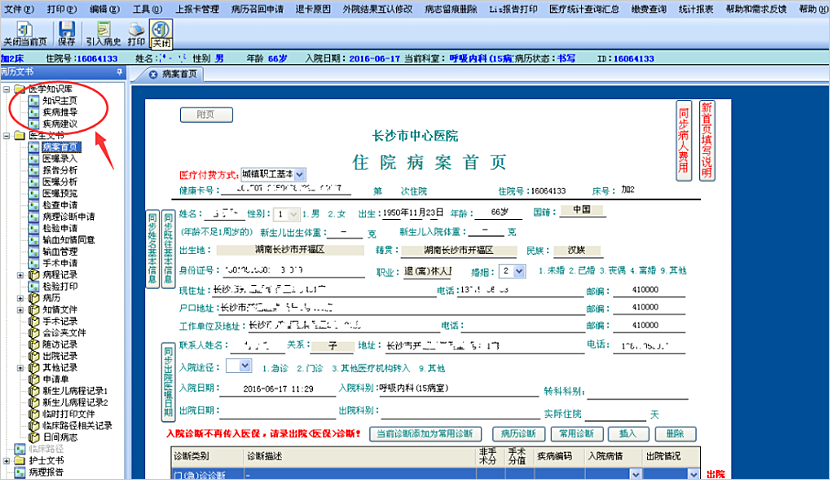Expand the 知情文件 tree node

point(20,310)
